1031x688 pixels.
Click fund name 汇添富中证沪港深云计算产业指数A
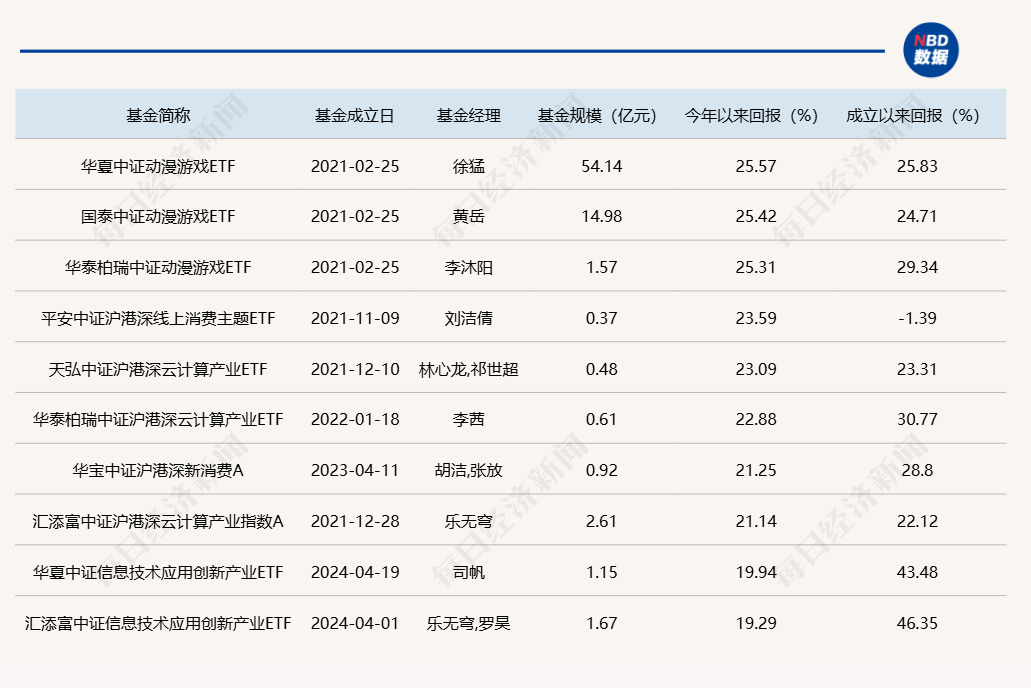point(158,522)
